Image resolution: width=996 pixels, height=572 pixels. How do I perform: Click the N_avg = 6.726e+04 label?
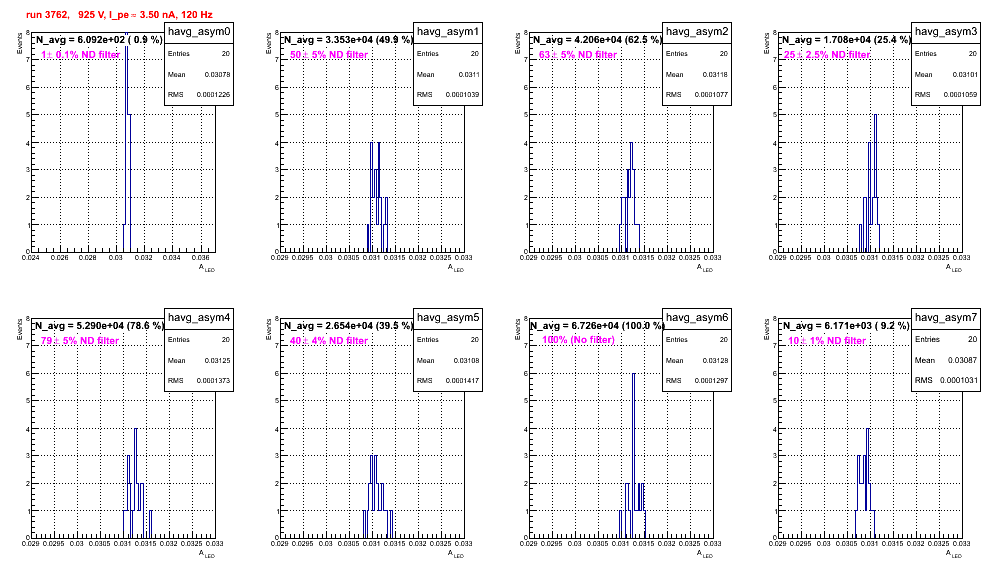[x=597, y=325]
